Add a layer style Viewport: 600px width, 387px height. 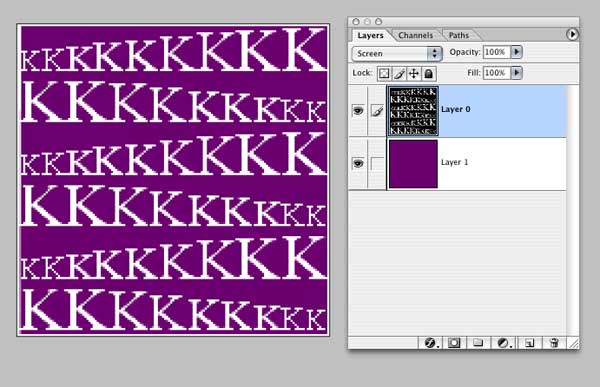[430, 343]
